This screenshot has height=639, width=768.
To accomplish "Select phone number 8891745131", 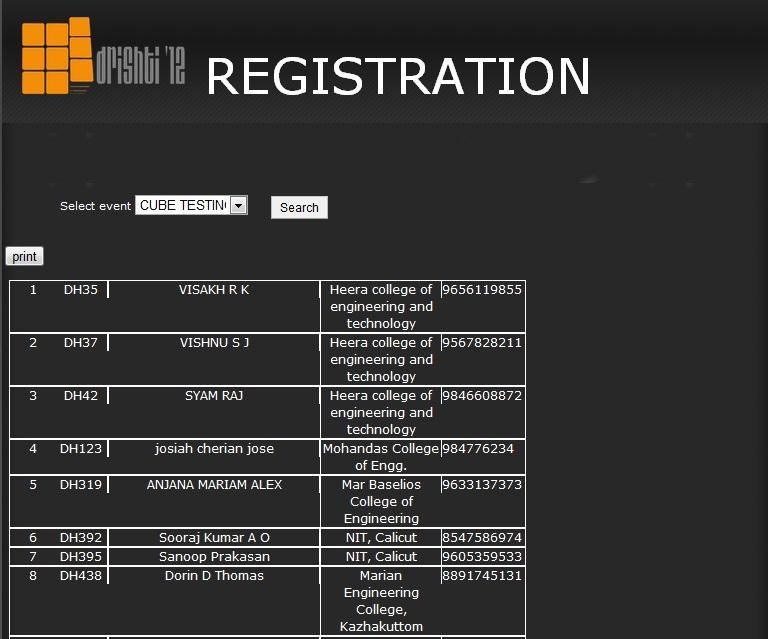I will [482, 575].
